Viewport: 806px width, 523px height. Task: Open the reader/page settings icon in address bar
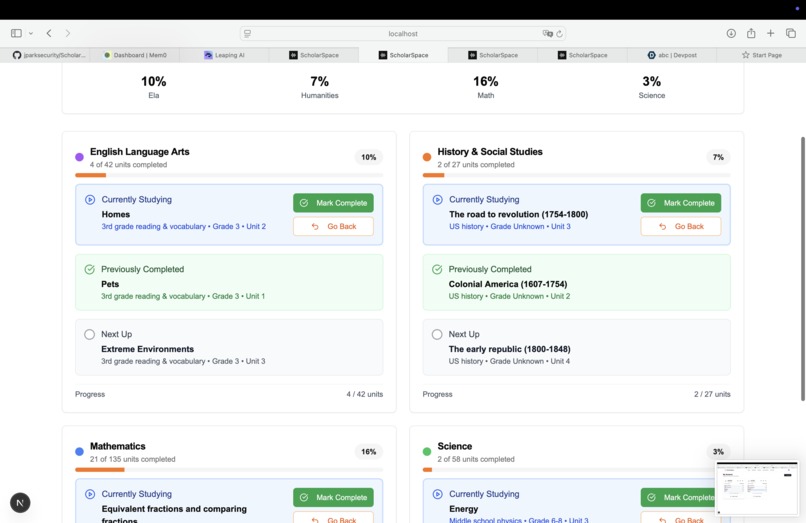pos(247,33)
